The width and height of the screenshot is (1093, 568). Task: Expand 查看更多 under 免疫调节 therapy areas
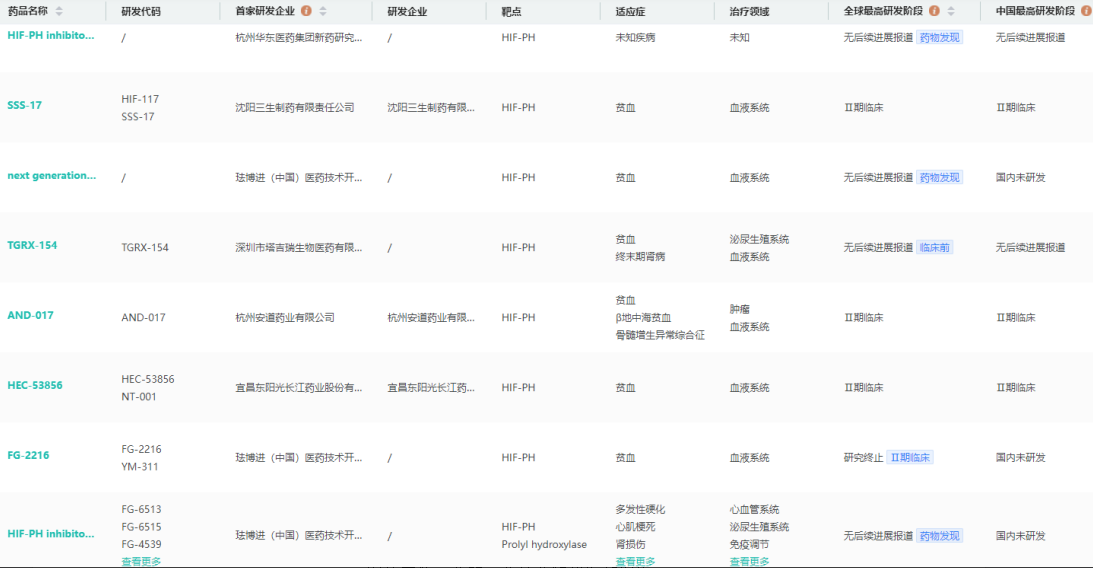(749, 562)
